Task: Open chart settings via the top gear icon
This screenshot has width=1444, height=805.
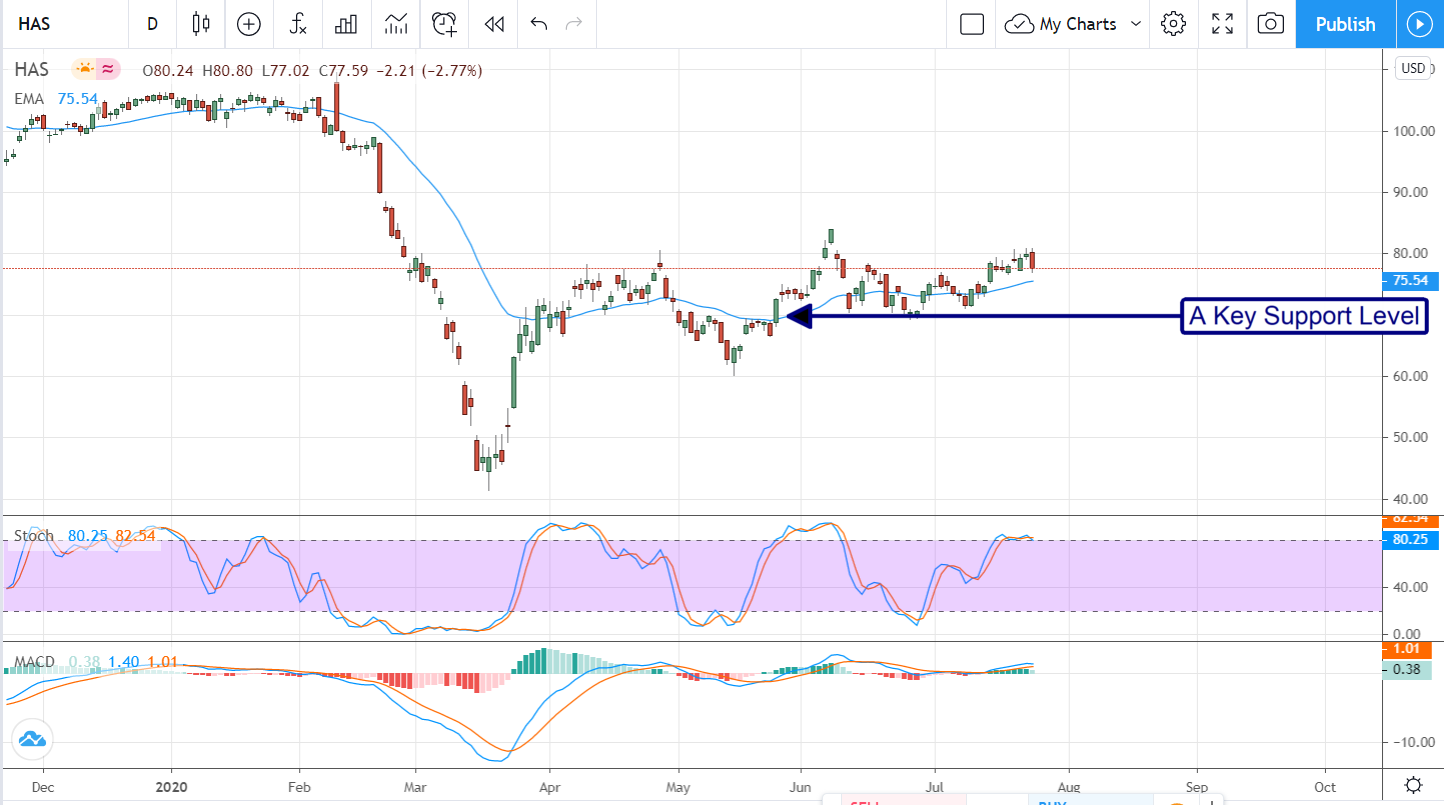Action: (x=1173, y=24)
